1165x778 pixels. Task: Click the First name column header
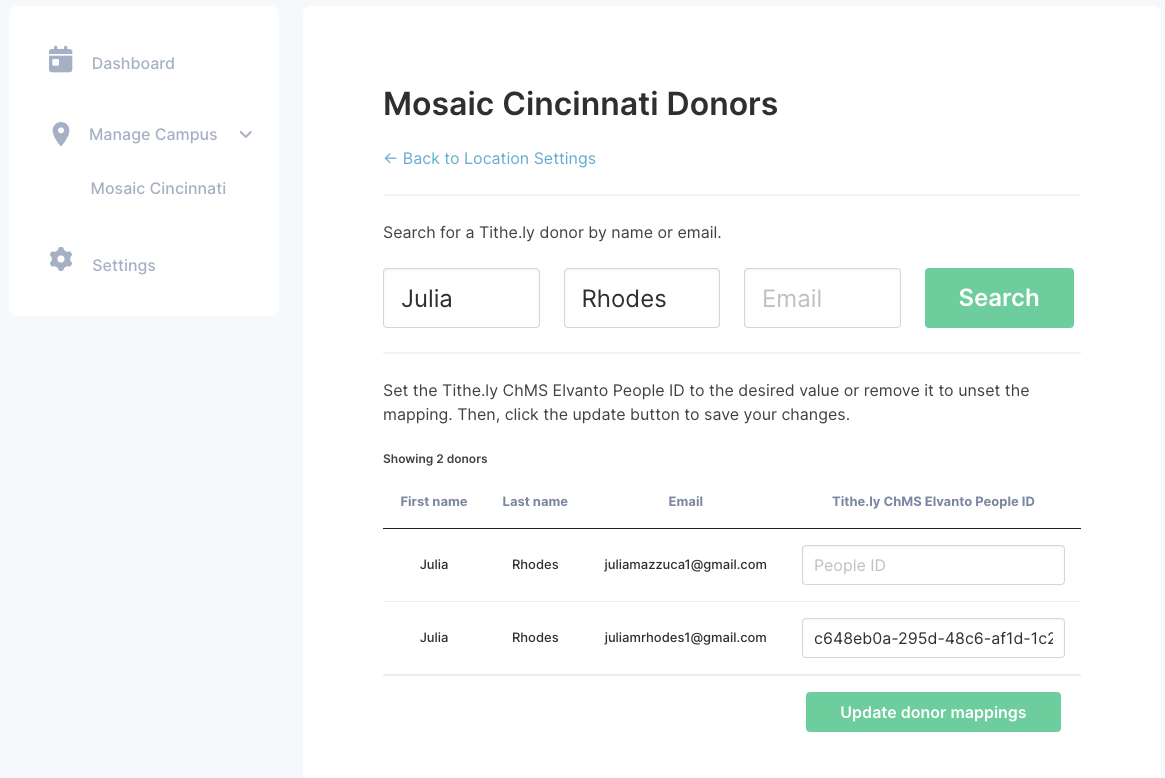pos(434,502)
